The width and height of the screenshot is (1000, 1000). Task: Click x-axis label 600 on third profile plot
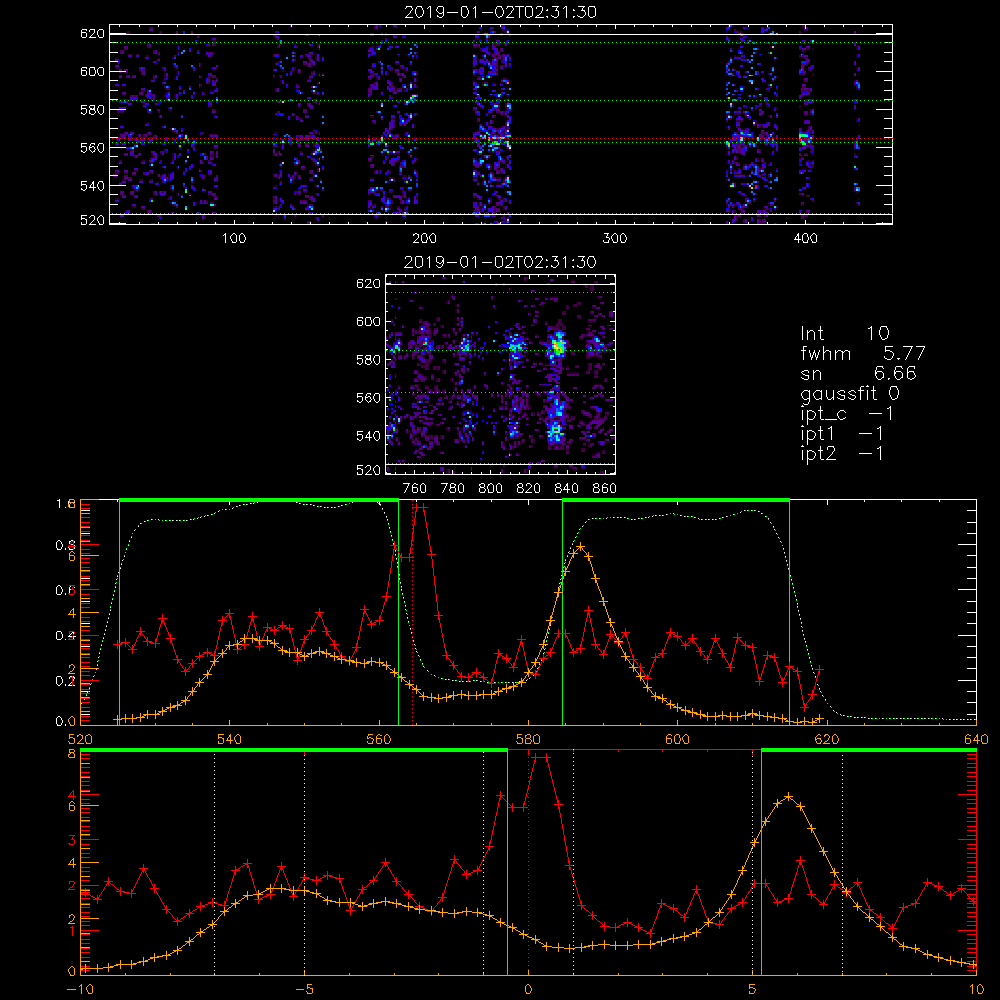point(678,739)
